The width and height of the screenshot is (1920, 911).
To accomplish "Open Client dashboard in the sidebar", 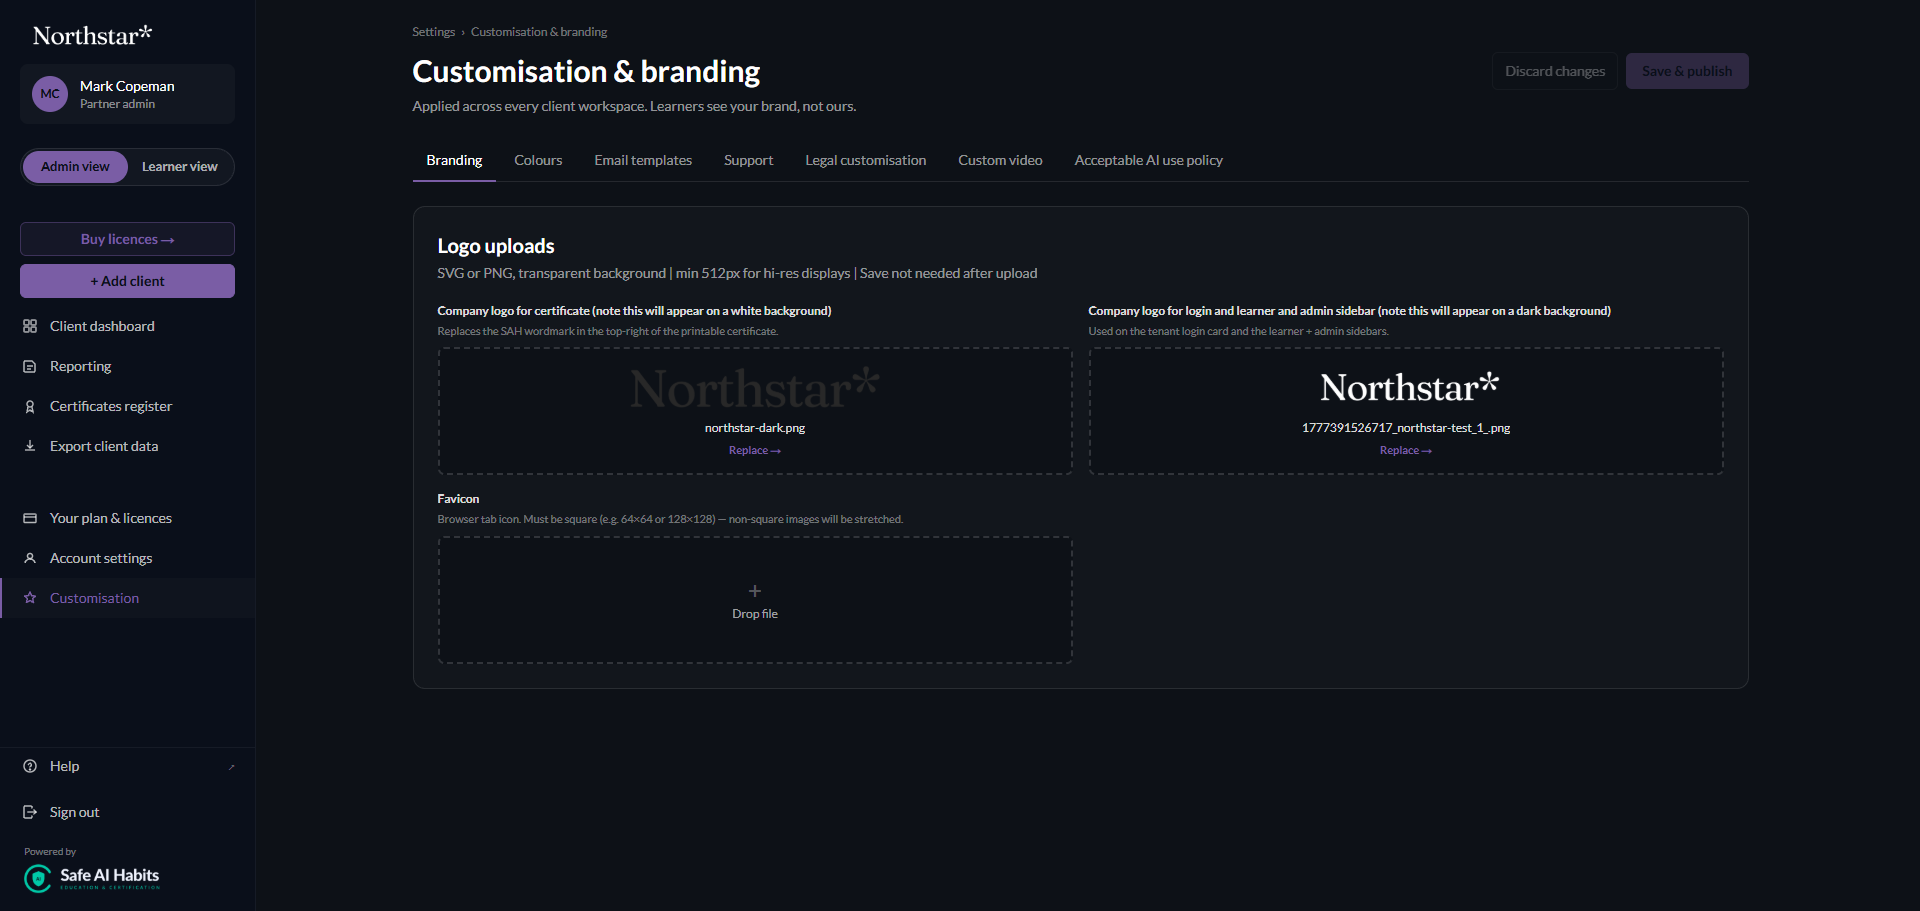I will coord(127,326).
